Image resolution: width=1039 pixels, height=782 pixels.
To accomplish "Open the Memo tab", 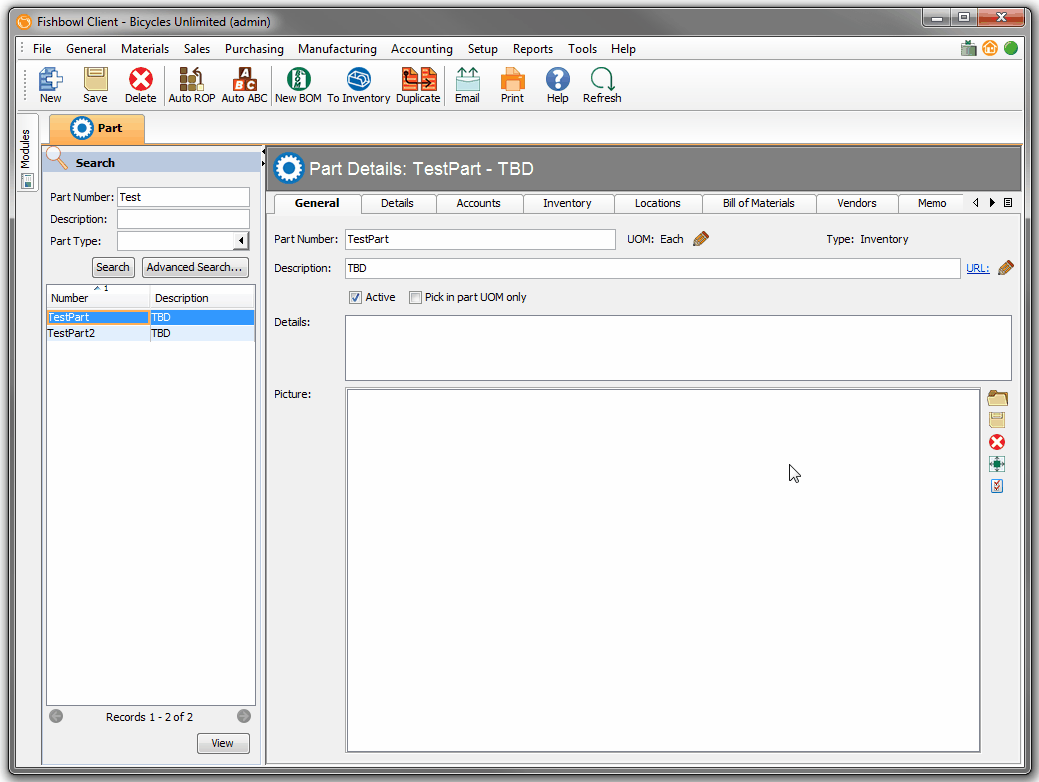I will click(932, 203).
